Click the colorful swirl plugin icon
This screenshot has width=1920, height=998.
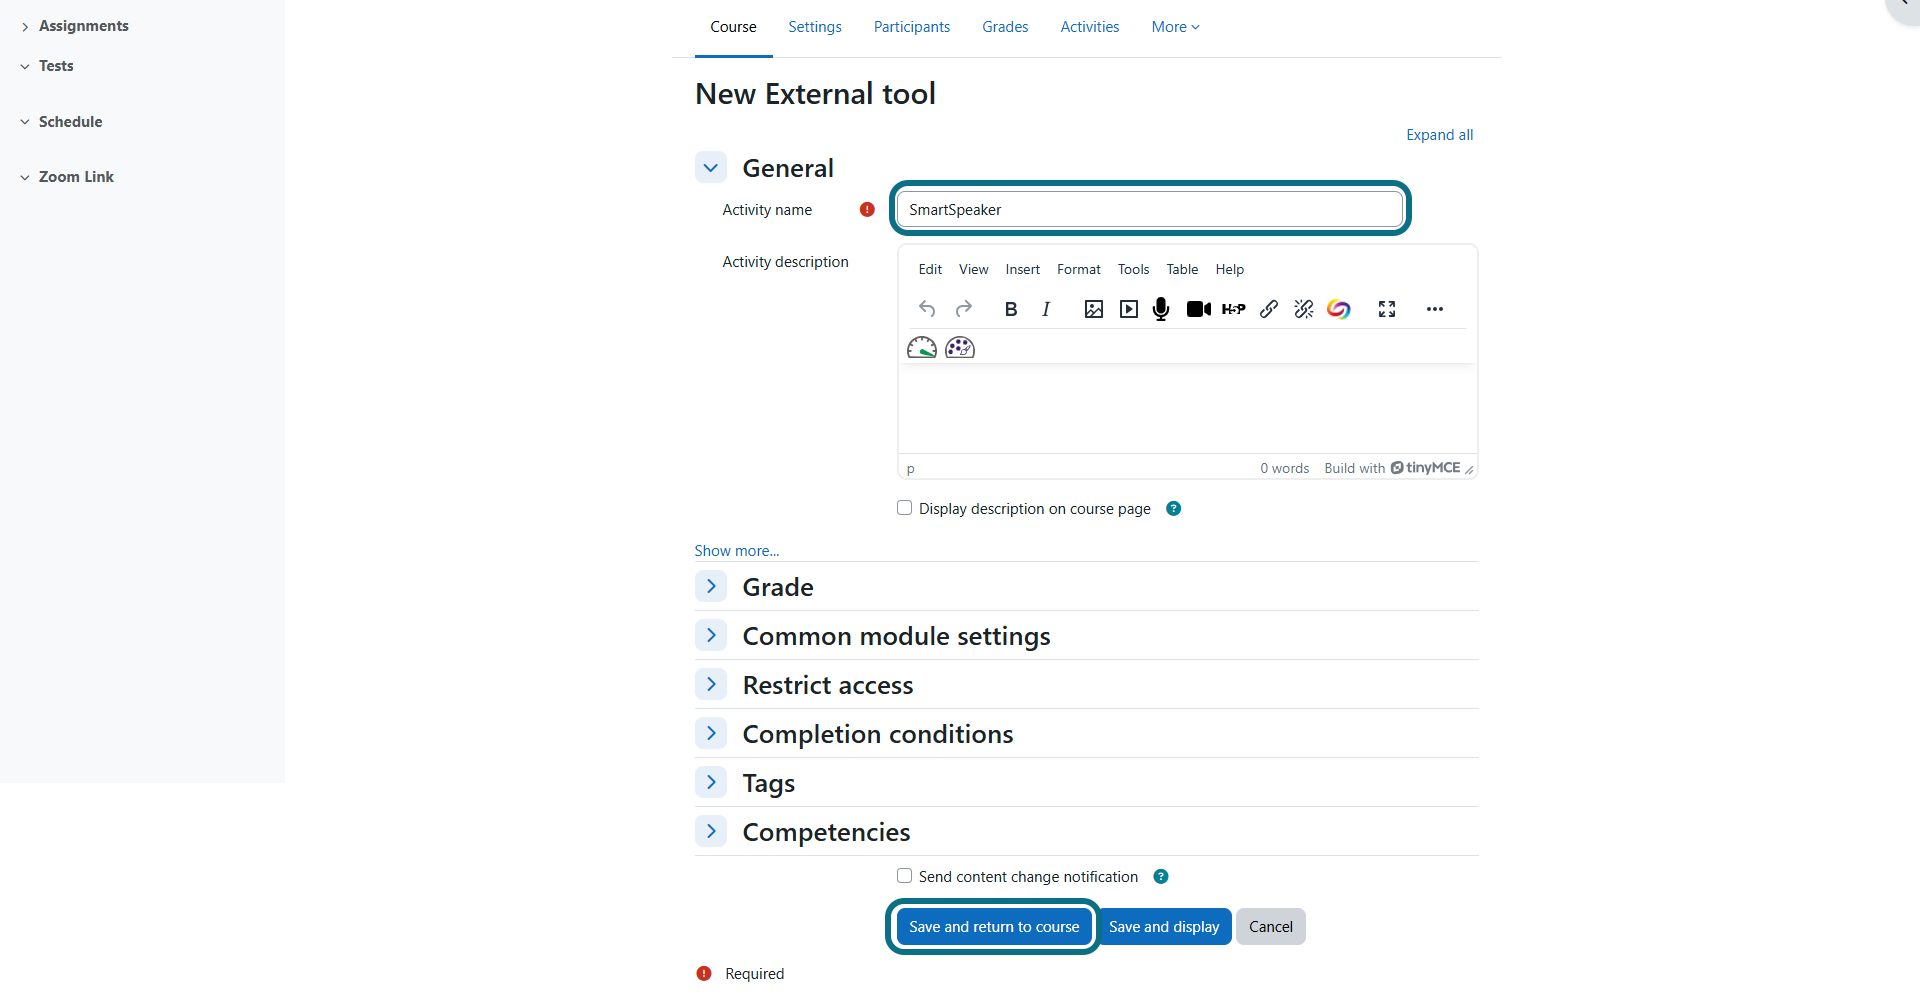1339,309
